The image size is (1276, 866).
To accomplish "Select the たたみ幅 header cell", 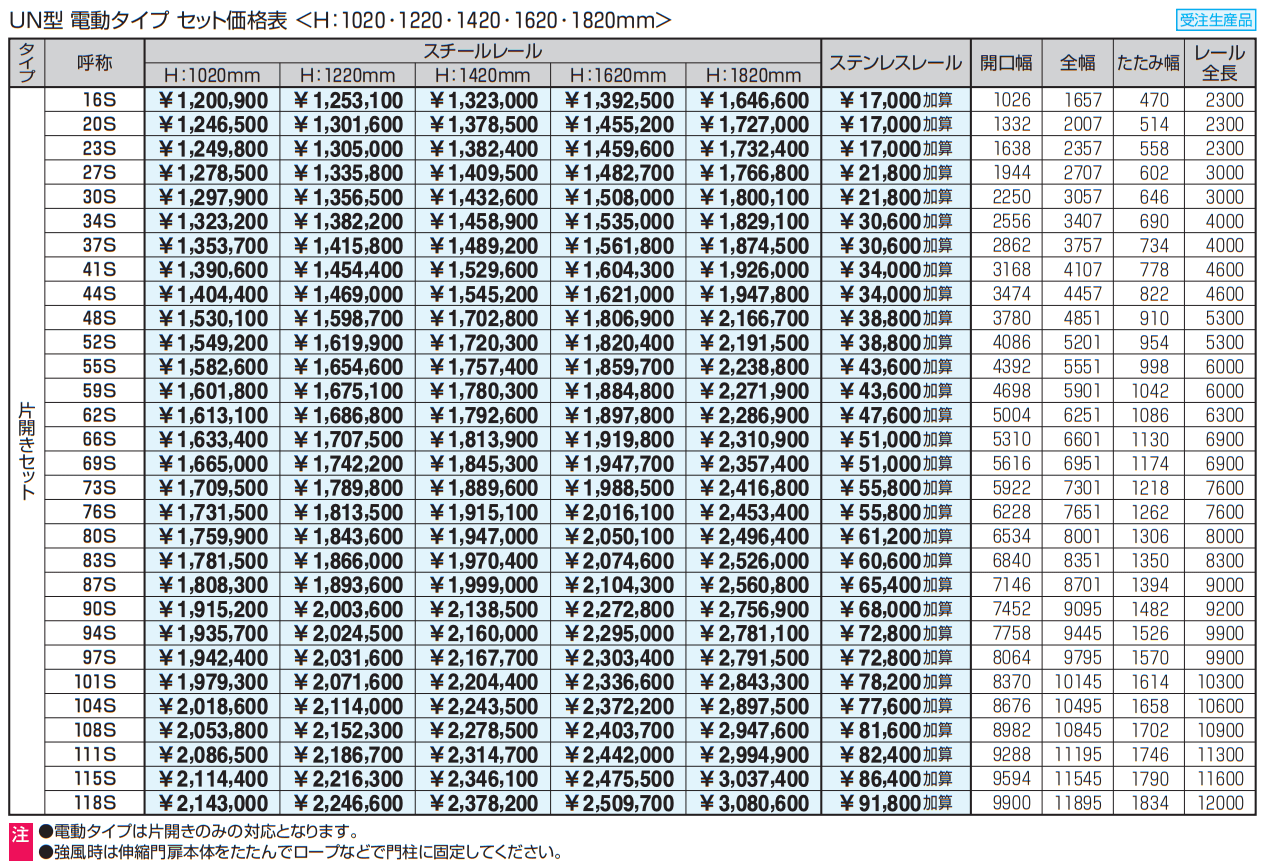I will pyautogui.click(x=1148, y=63).
